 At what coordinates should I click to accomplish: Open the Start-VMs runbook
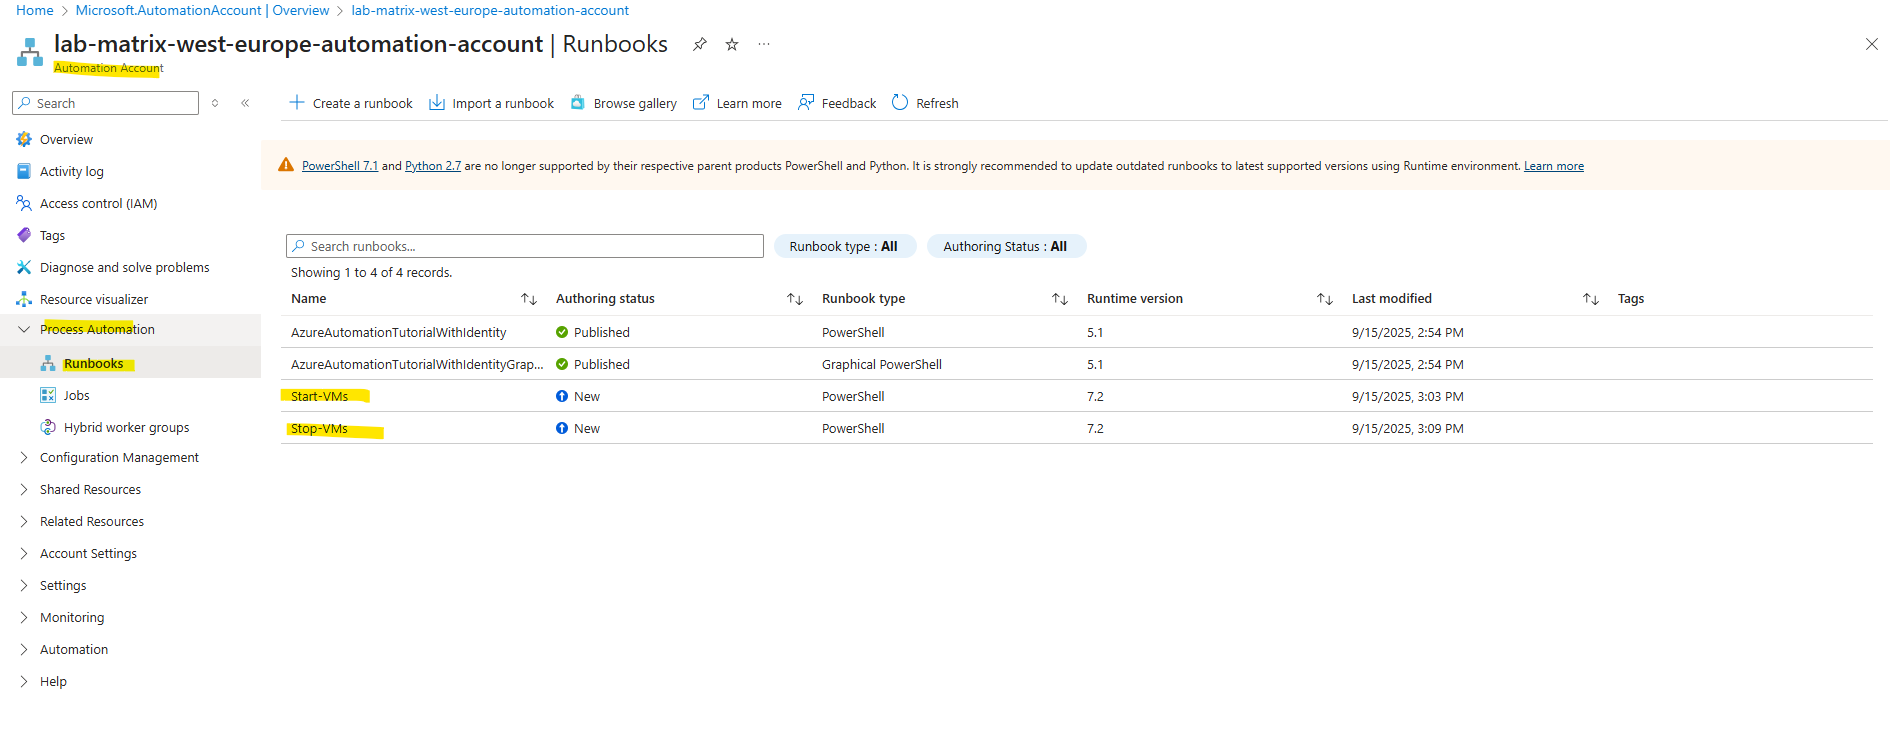coord(320,396)
